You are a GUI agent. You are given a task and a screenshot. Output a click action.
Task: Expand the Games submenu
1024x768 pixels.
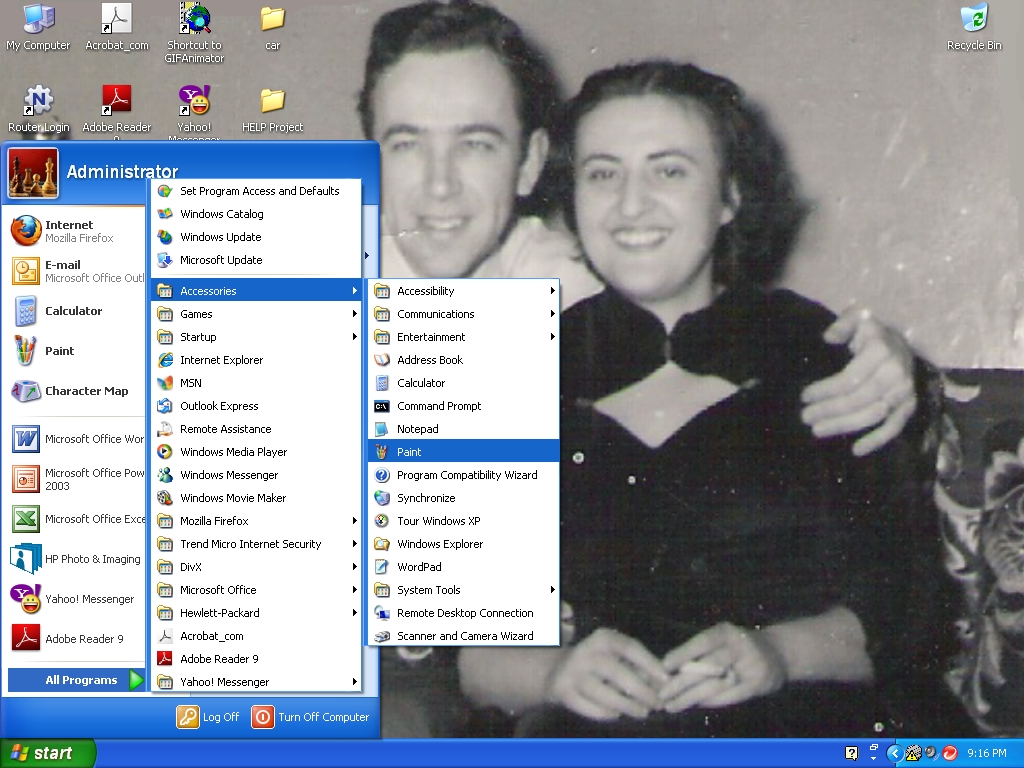click(257, 314)
